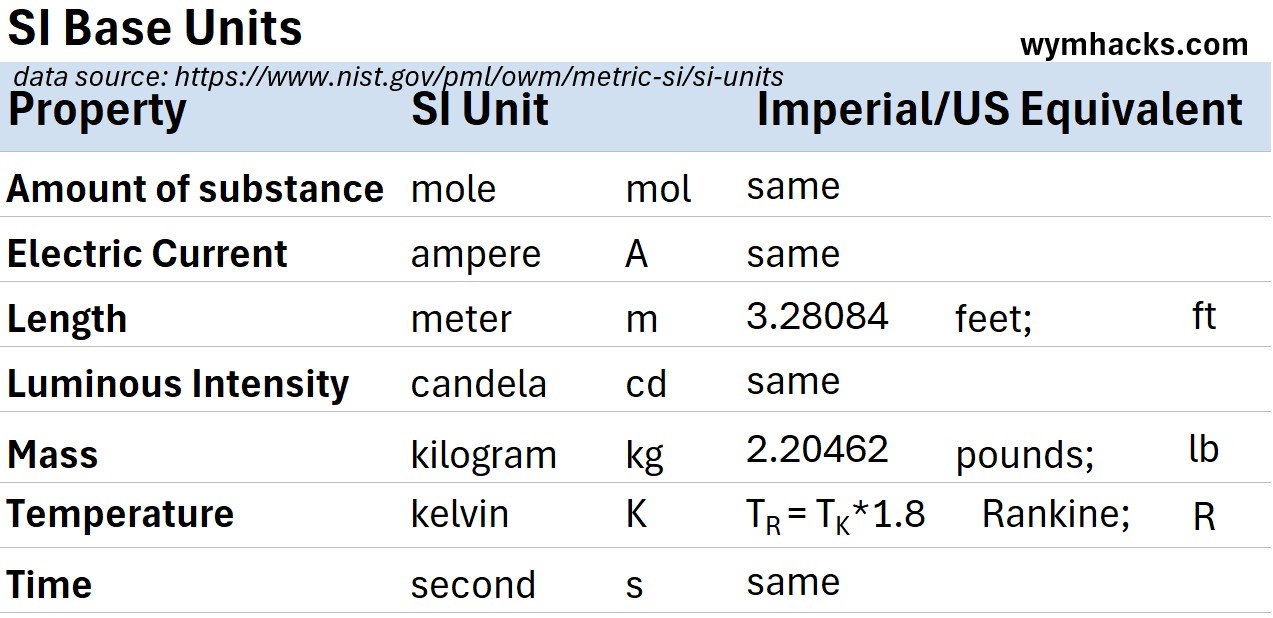Click the Amount of substance row label

click(195, 189)
